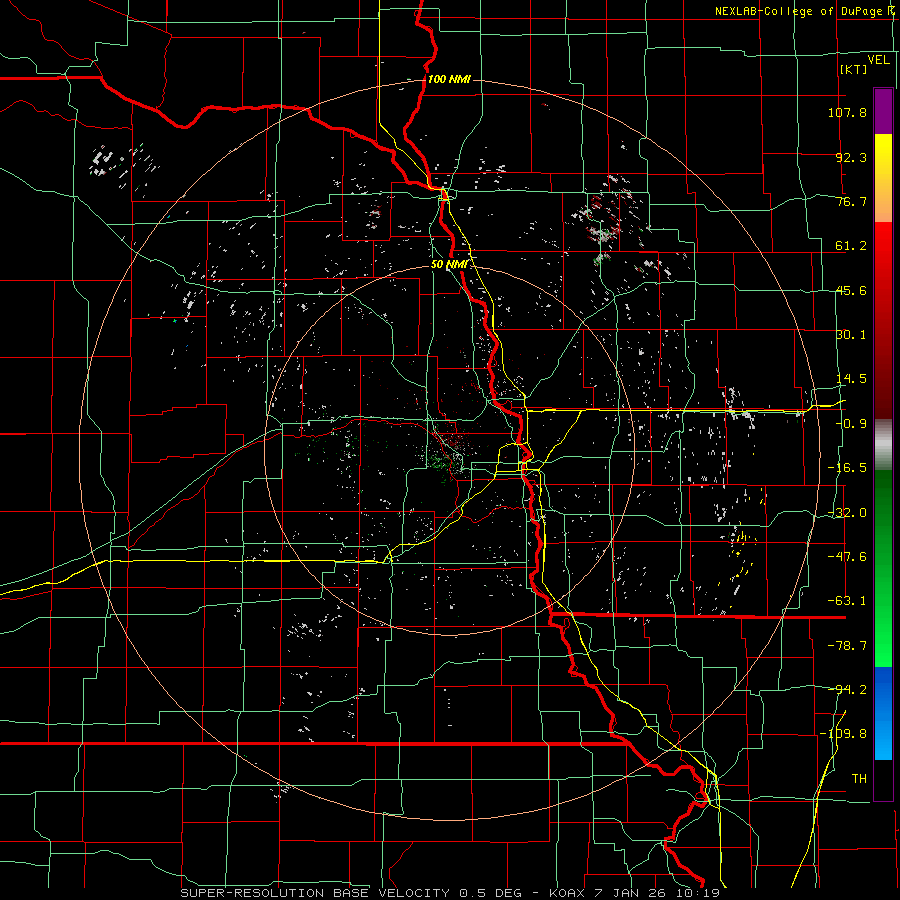Click the 30.1 velocity scale value

point(851,335)
